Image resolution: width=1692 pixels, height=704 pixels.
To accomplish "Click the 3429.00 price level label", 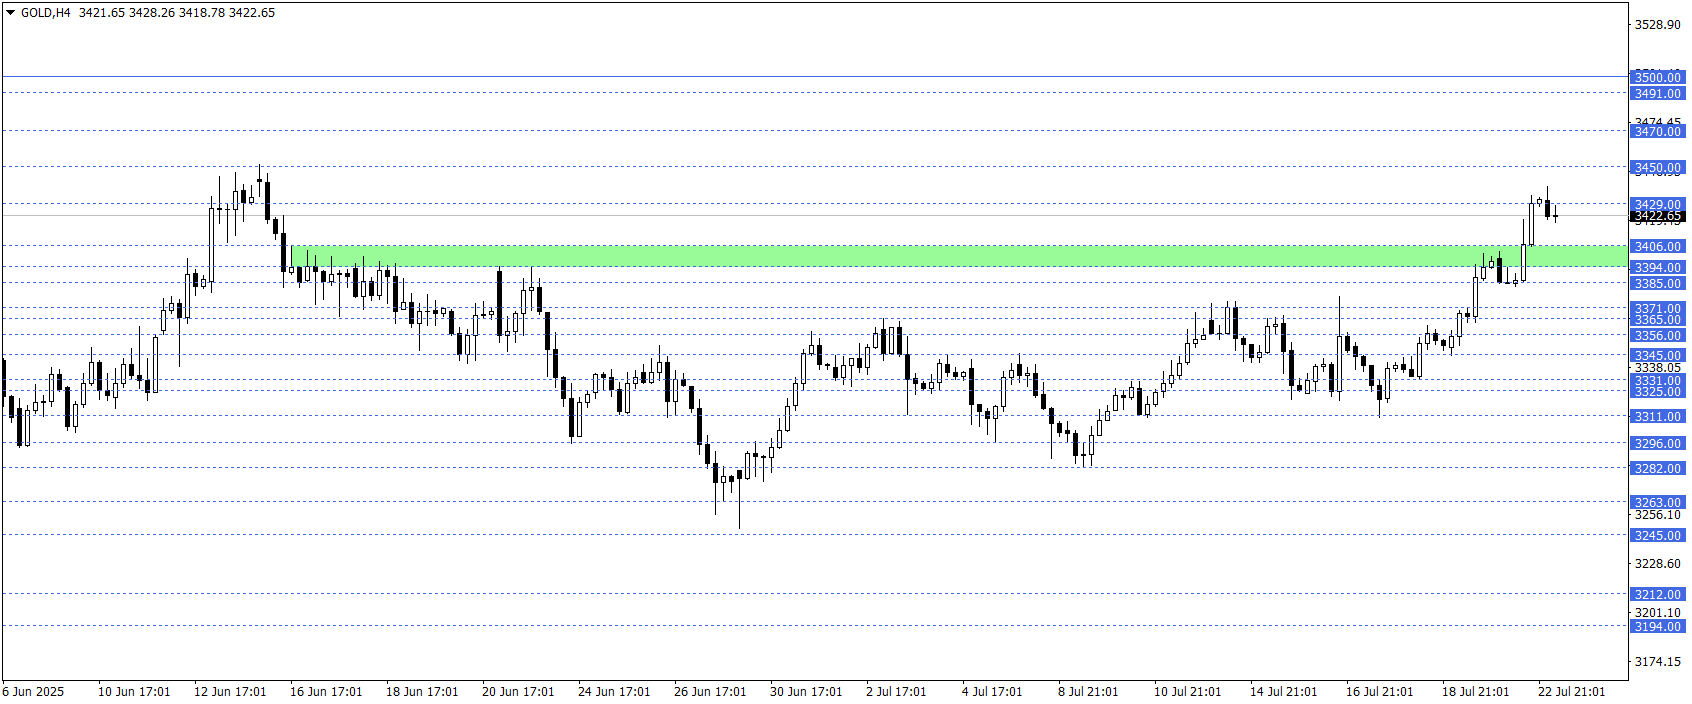I will pos(1658,204).
